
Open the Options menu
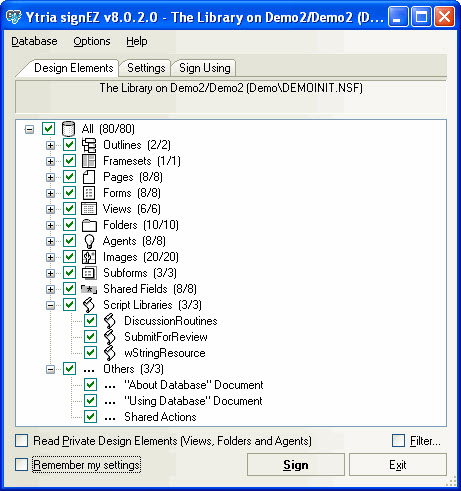point(92,41)
